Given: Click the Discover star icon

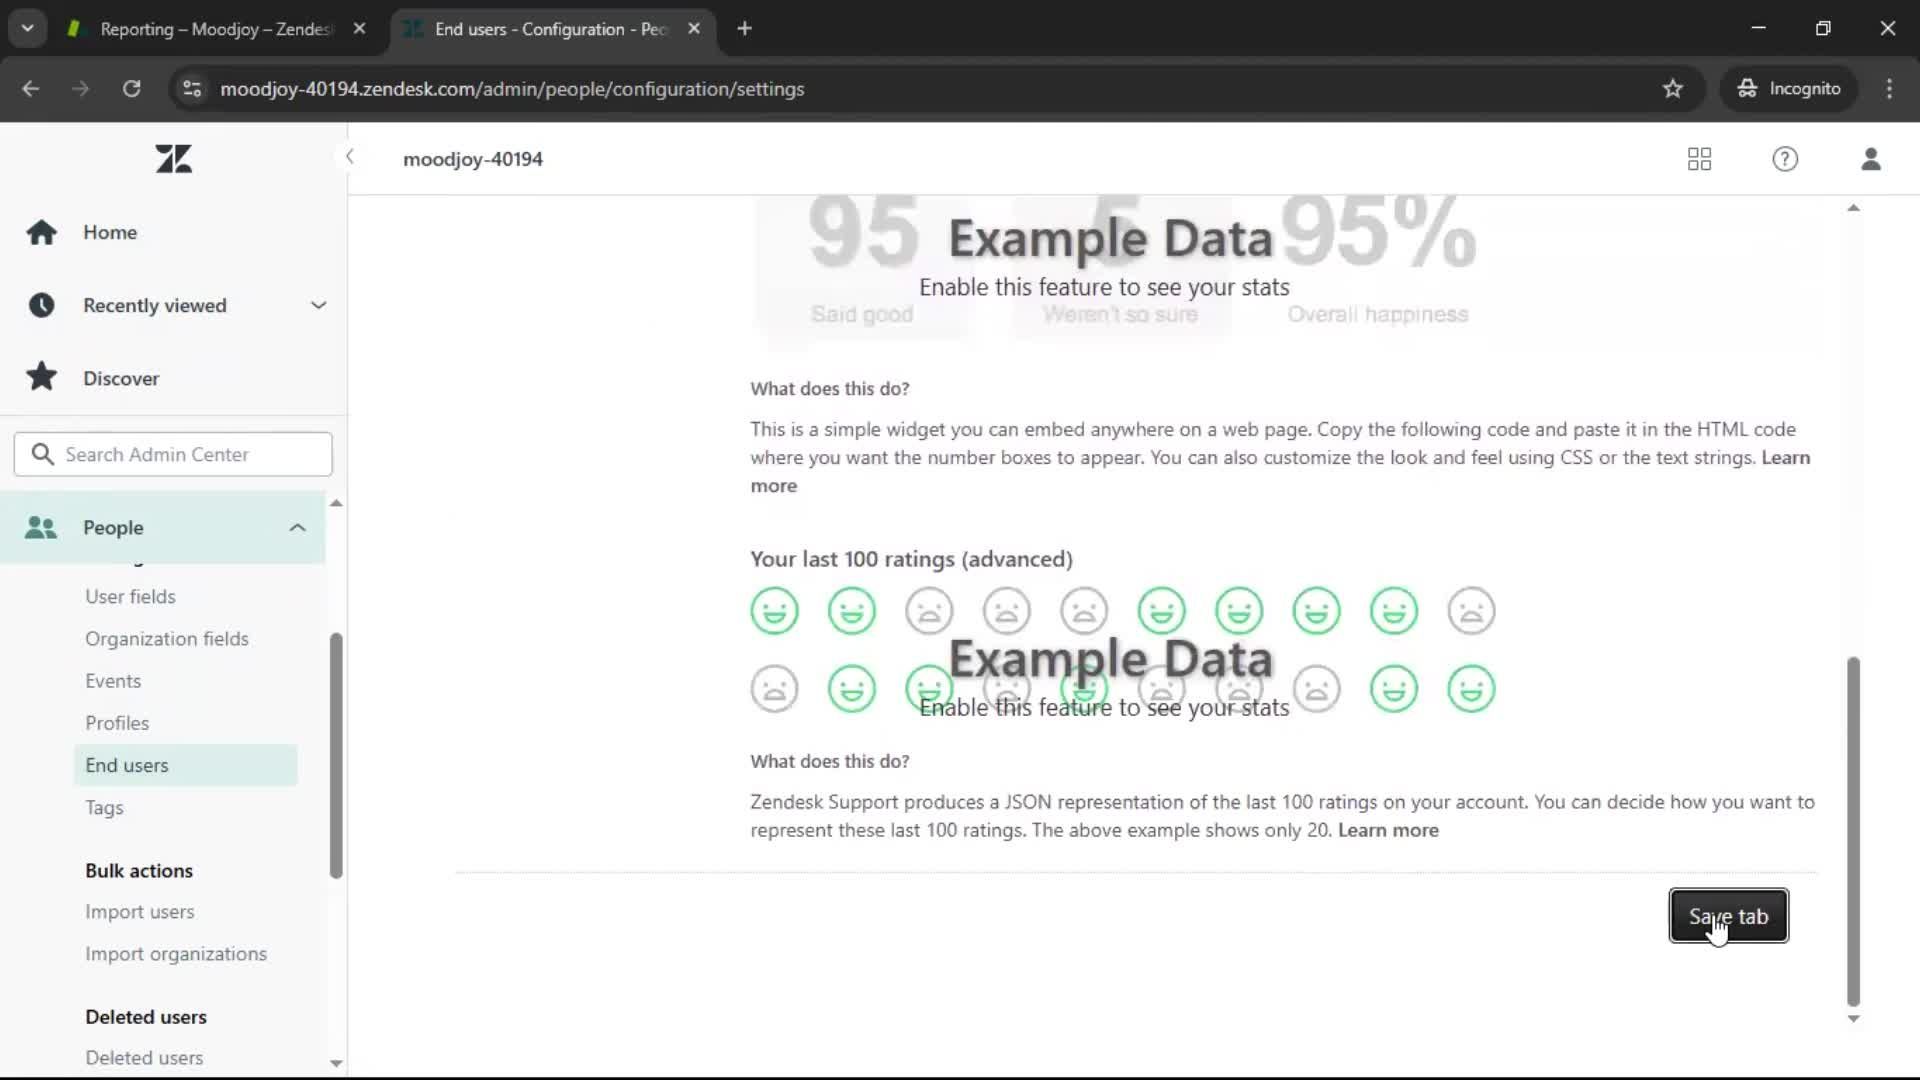Looking at the screenshot, I should (41, 377).
